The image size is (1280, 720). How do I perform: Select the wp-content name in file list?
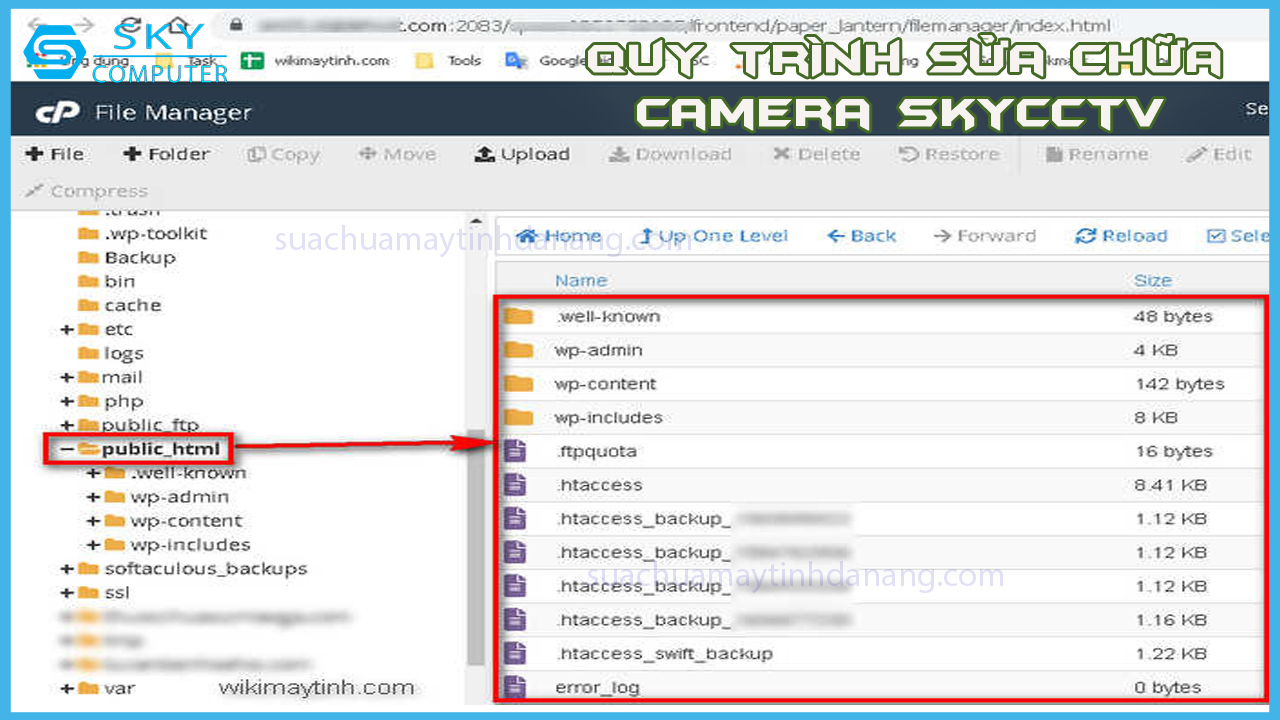tap(605, 384)
